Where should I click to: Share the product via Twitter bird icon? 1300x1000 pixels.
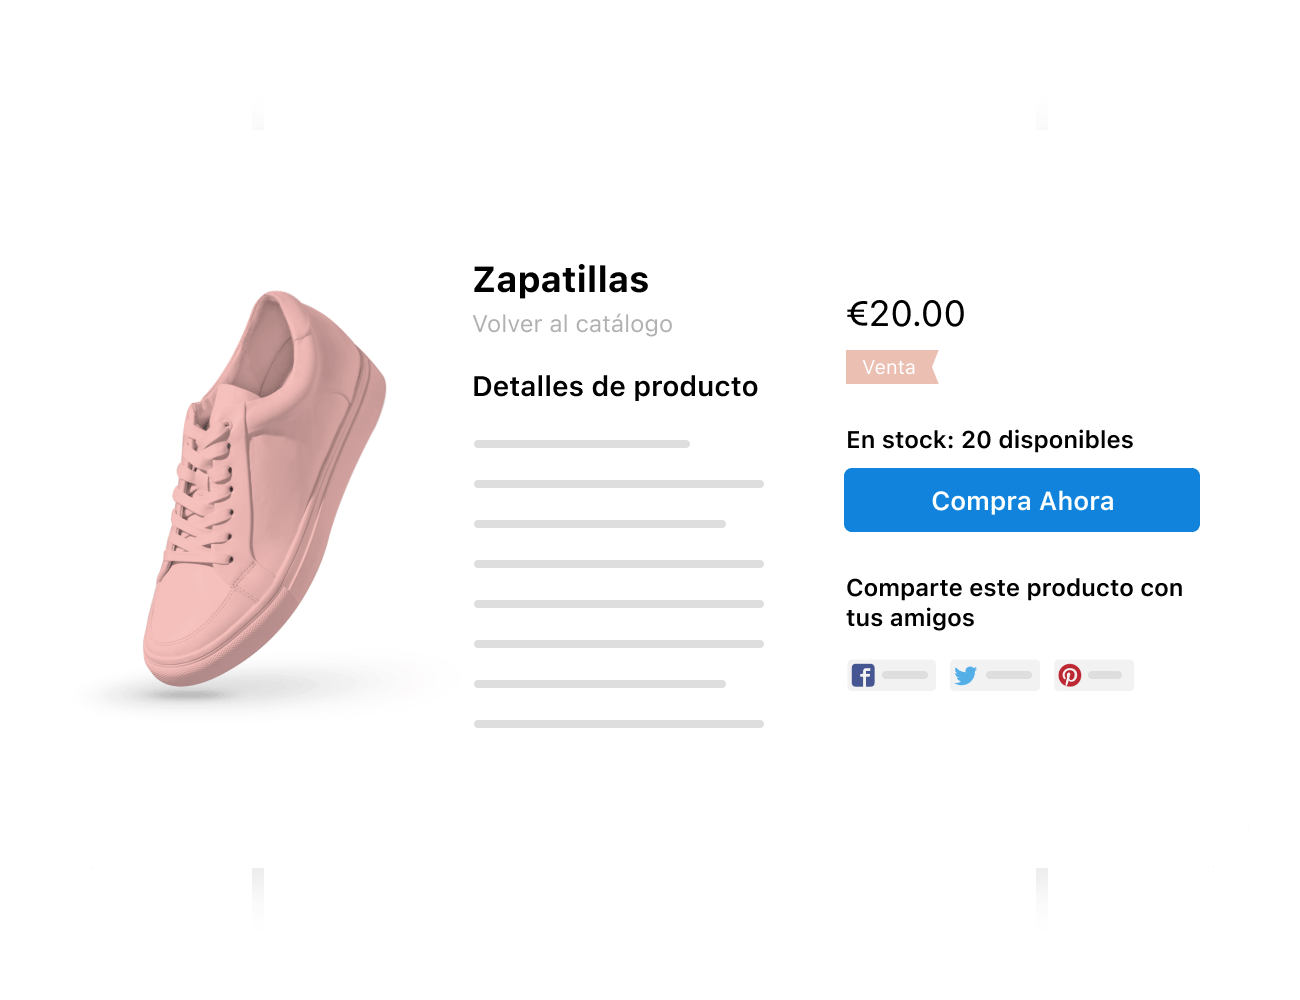tap(965, 675)
